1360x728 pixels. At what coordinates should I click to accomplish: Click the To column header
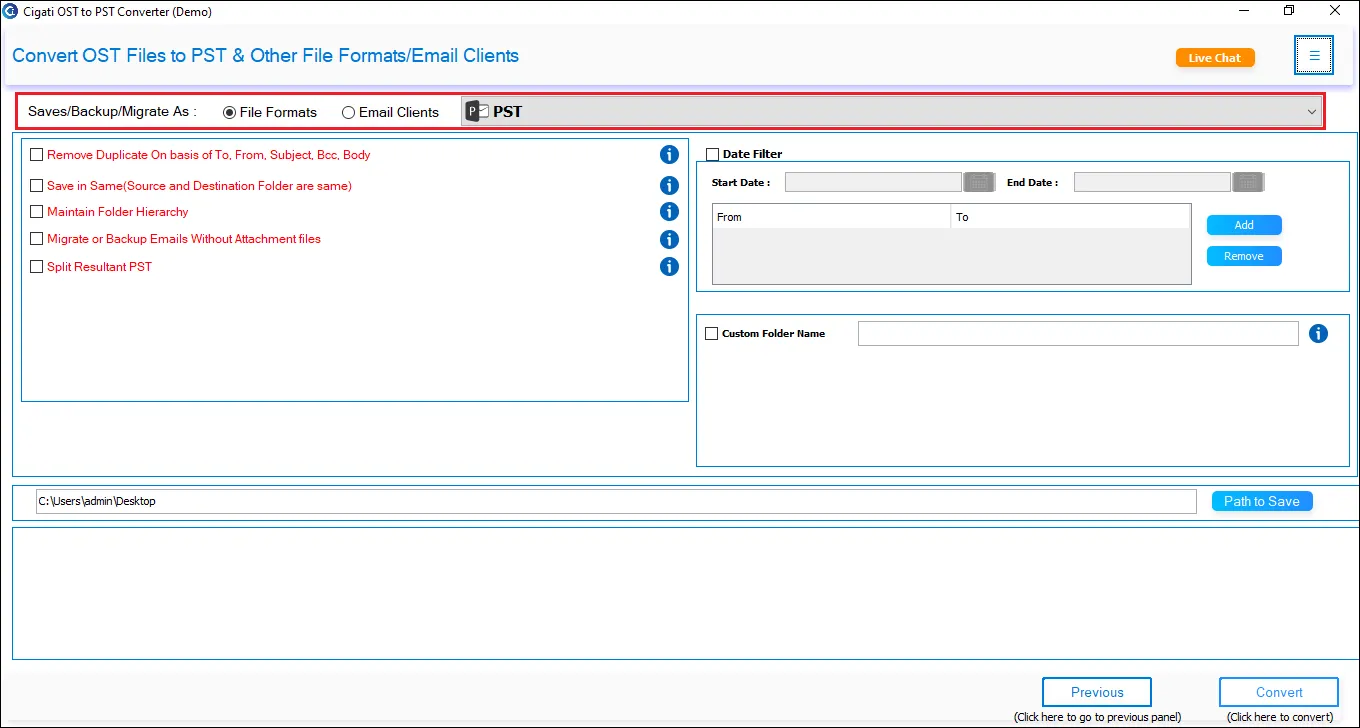pyautogui.click(x=1070, y=217)
